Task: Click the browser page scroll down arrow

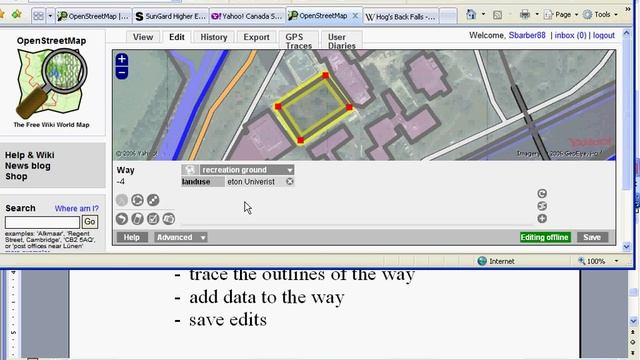Action: (627, 246)
